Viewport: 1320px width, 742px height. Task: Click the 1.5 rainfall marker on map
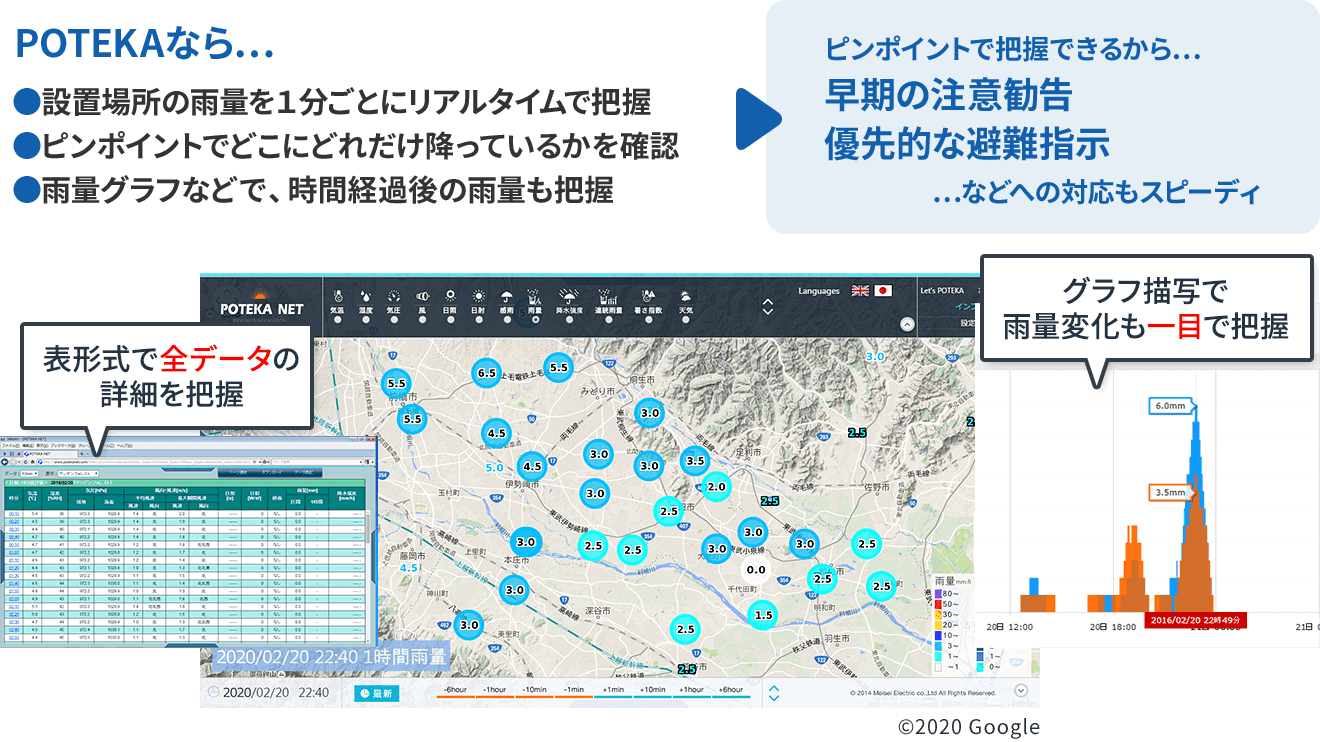click(763, 615)
